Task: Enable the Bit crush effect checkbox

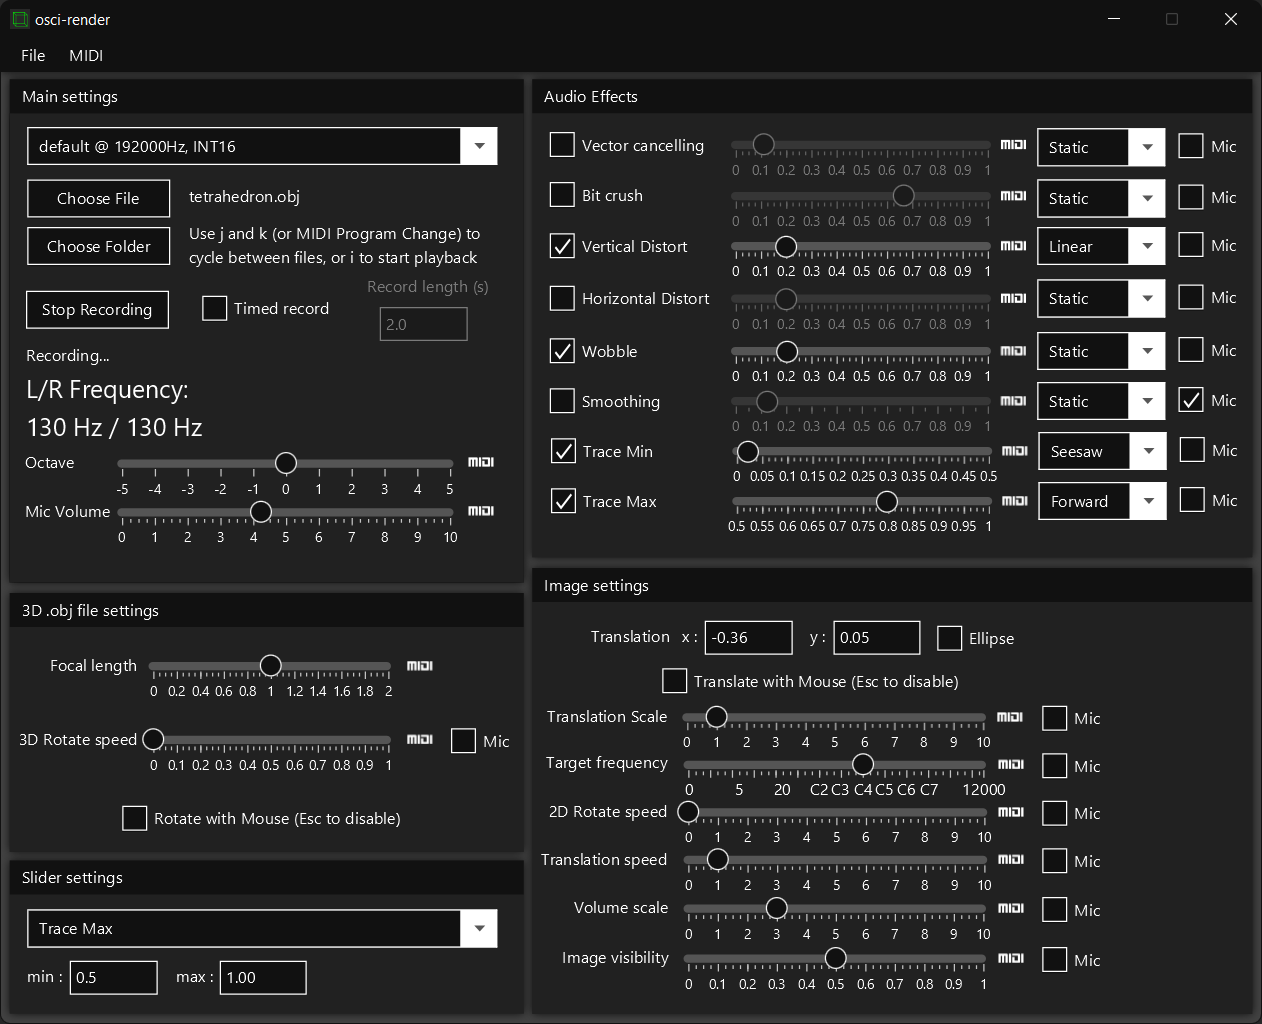Action: click(562, 195)
